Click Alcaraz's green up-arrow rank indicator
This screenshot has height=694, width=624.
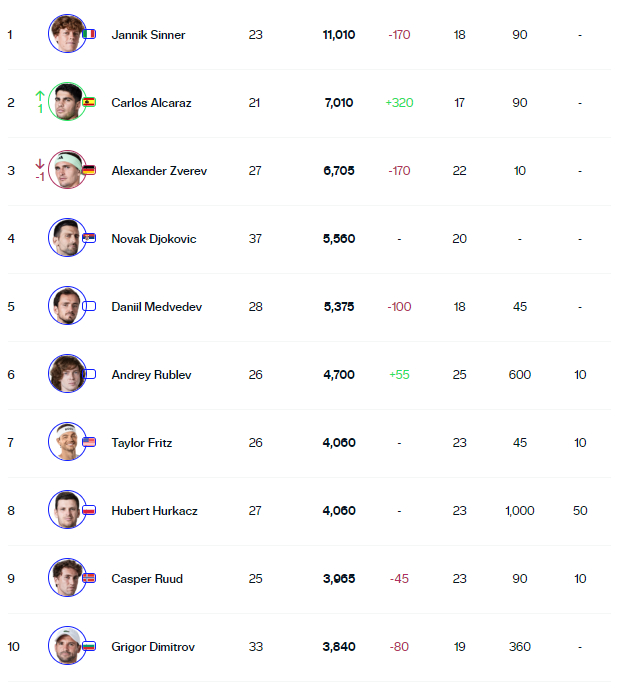(40, 97)
